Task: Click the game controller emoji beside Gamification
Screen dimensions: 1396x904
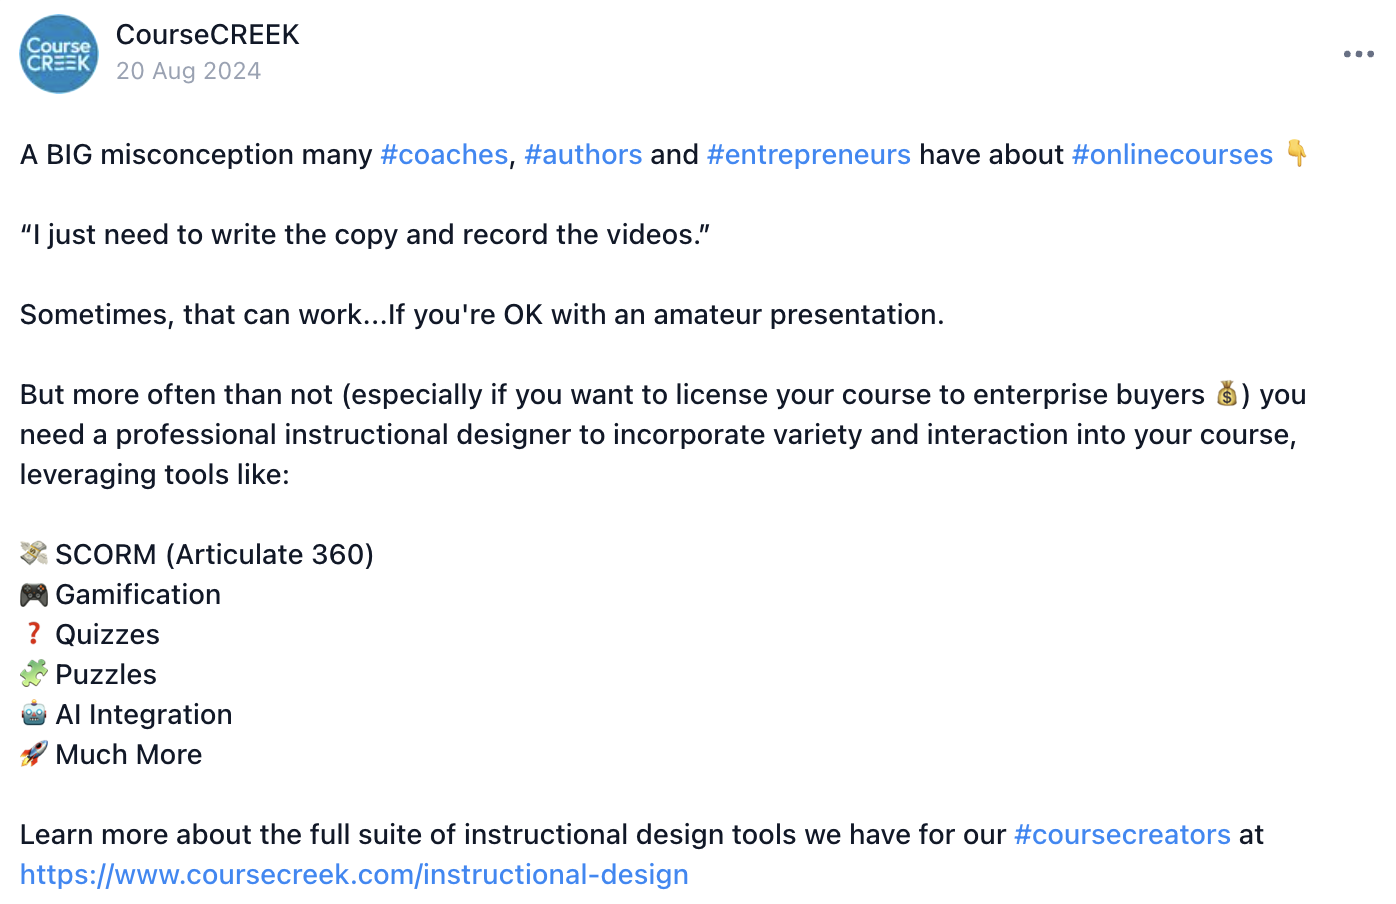Action: point(34,595)
